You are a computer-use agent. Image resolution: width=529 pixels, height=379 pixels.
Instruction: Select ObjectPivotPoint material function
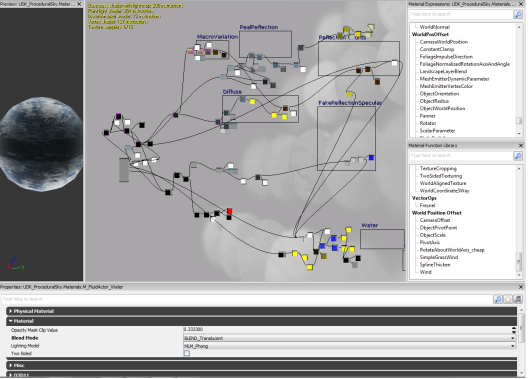438,228
